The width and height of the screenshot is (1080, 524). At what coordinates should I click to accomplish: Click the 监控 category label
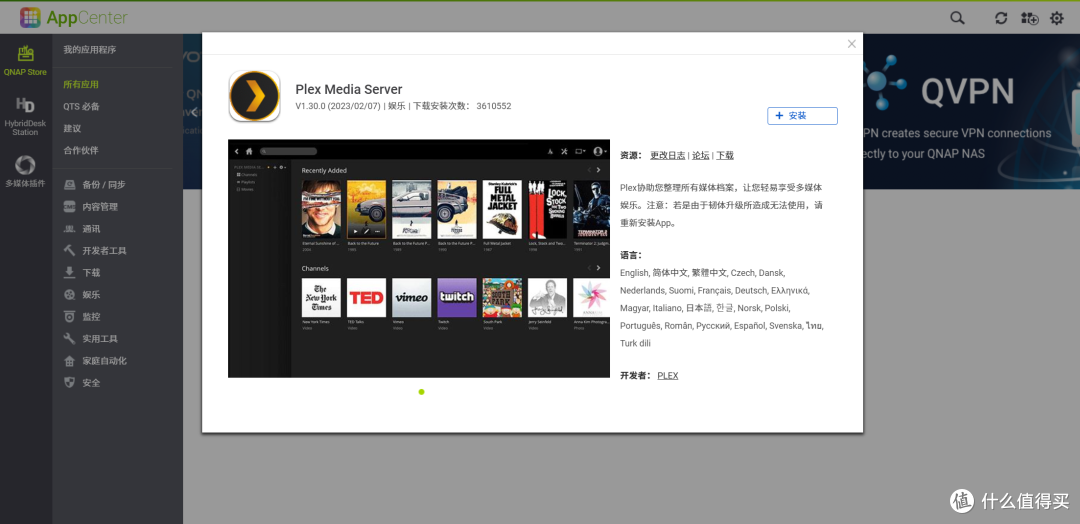92,317
